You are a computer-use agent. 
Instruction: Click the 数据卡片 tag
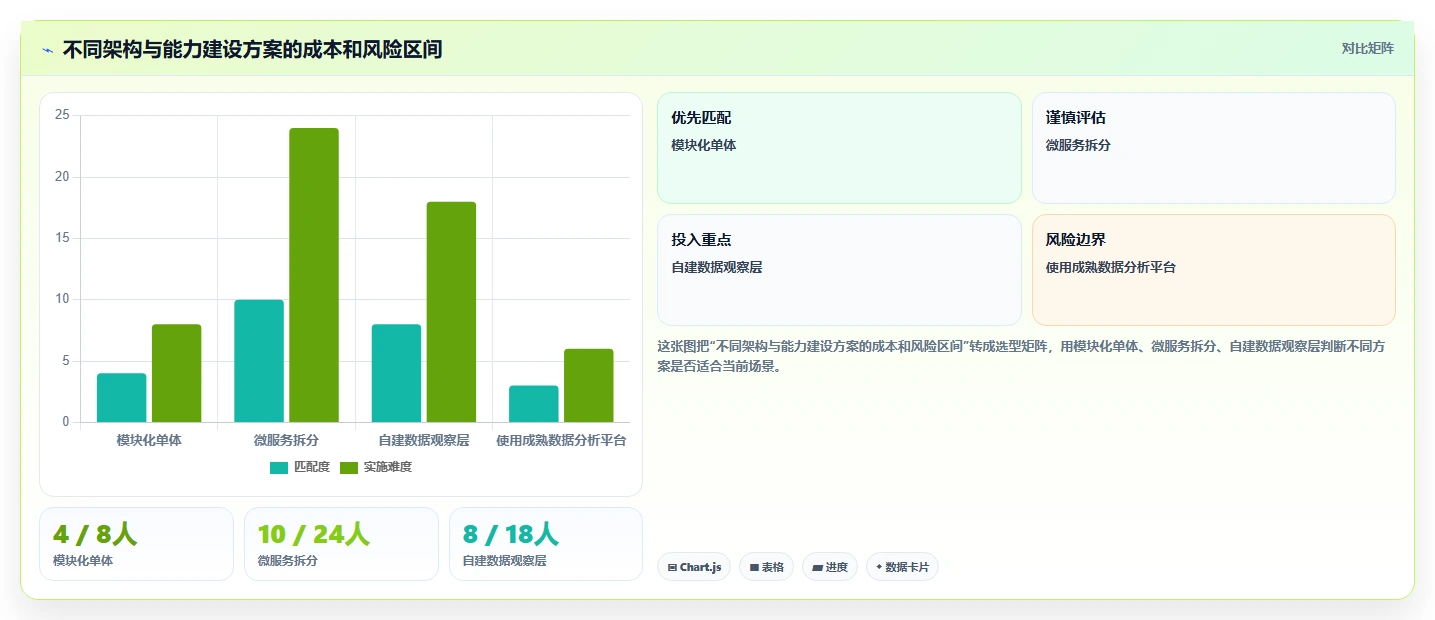[x=902, y=567]
